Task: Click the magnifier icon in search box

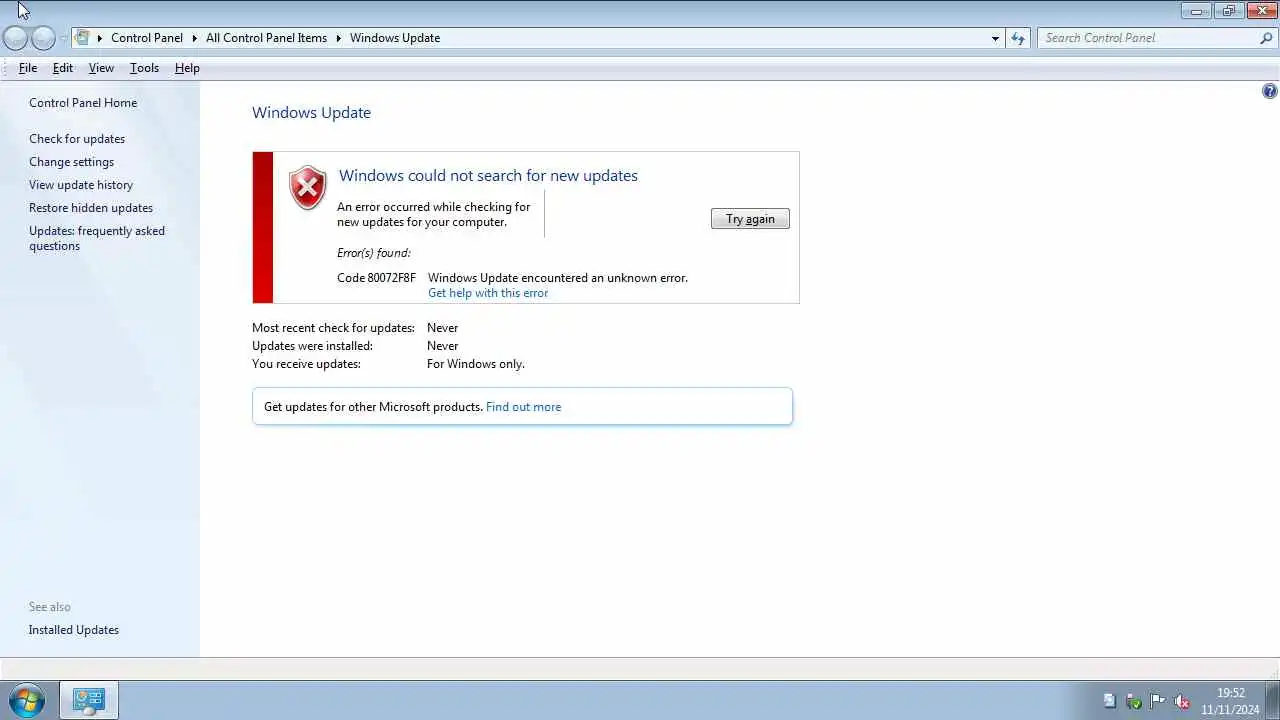Action: click(x=1266, y=38)
